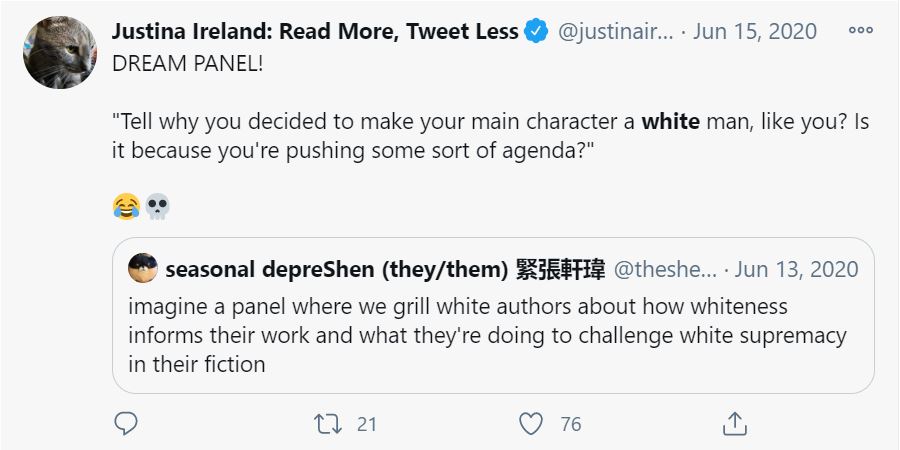
Task: Open the Jun 15, 2020 timestamp link
Action: tap(754, 32)
